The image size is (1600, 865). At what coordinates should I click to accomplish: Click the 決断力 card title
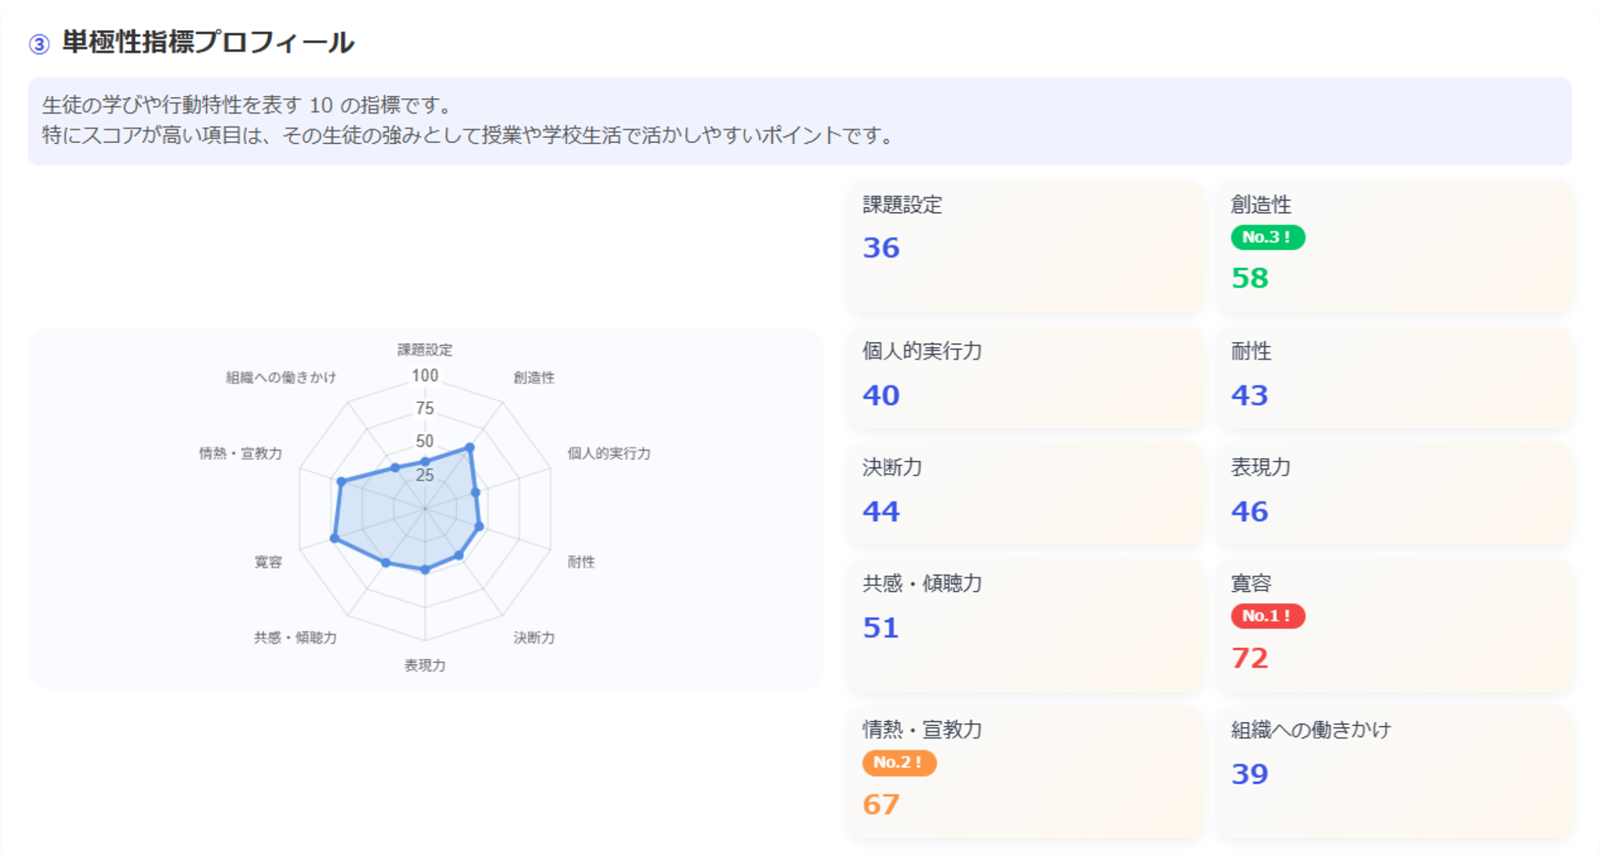tap(892, 467)
